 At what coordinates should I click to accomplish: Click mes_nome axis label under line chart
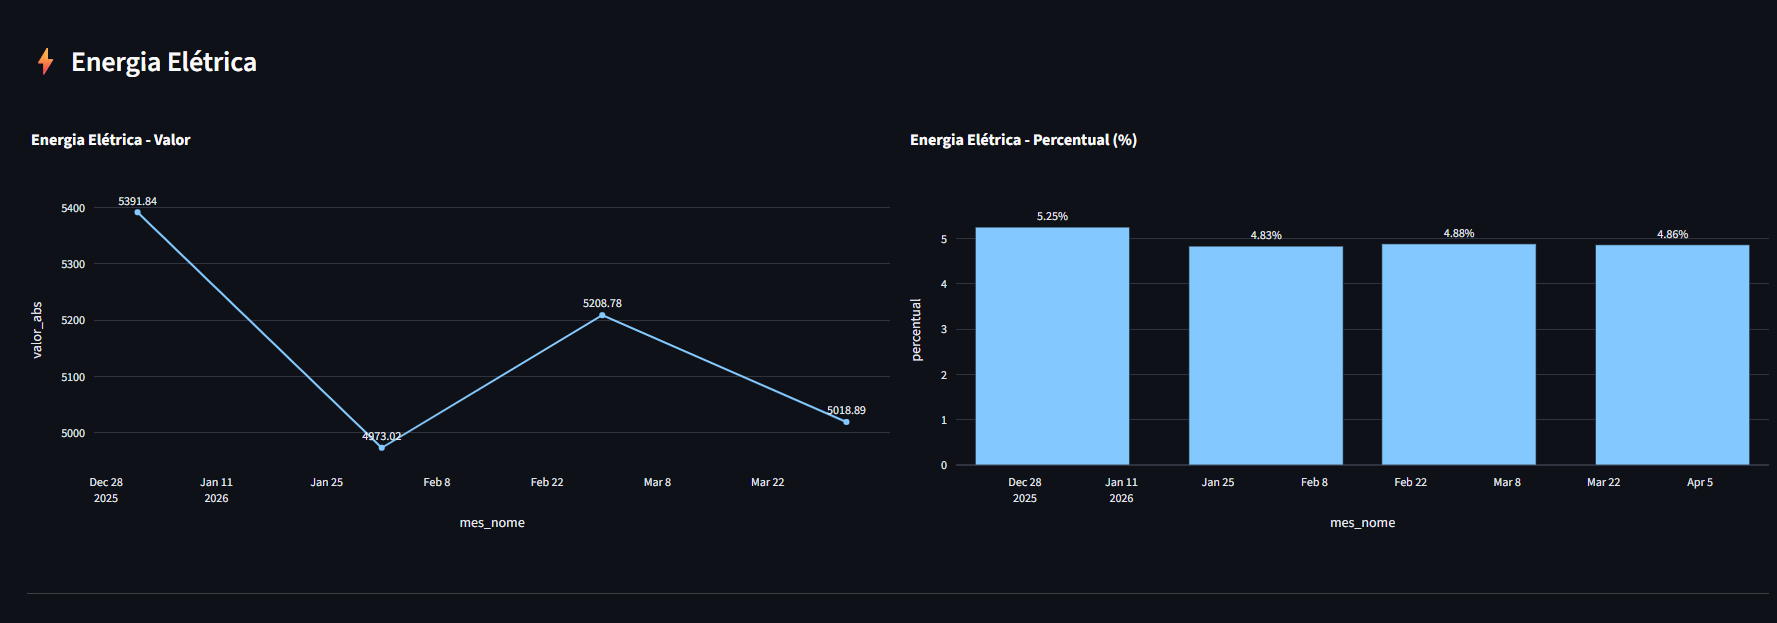(x=492, y=523)
